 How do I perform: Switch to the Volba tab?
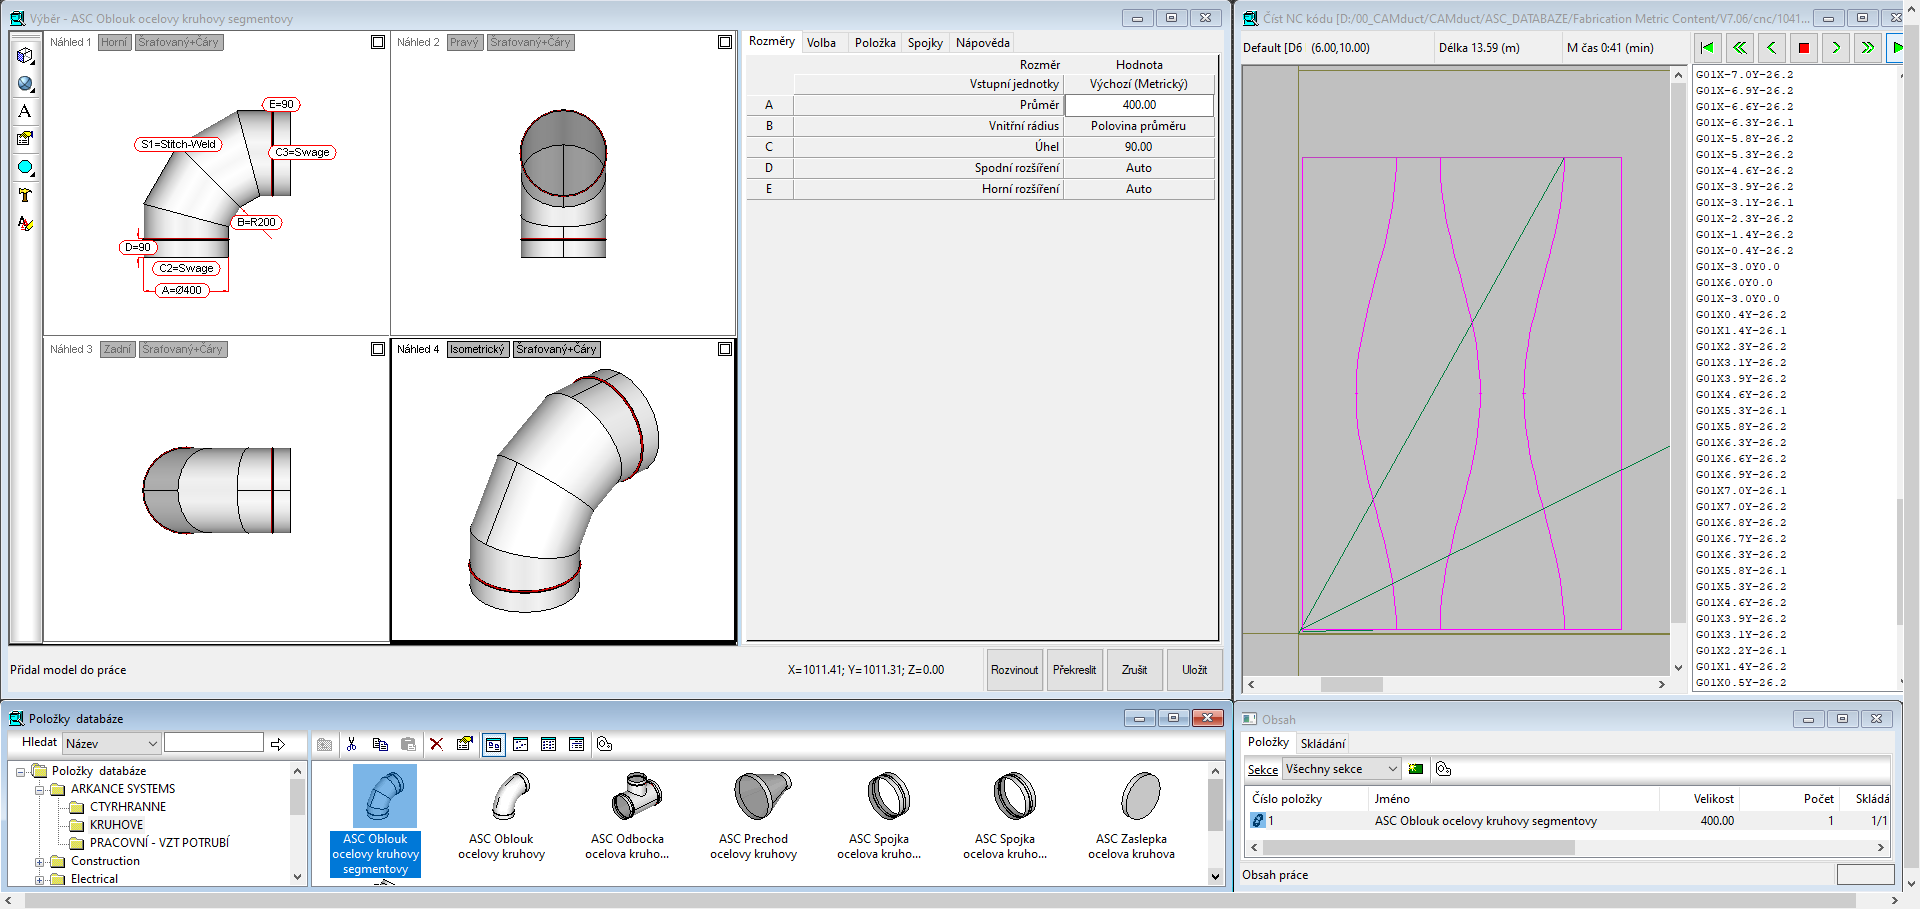tap(821, 43)
